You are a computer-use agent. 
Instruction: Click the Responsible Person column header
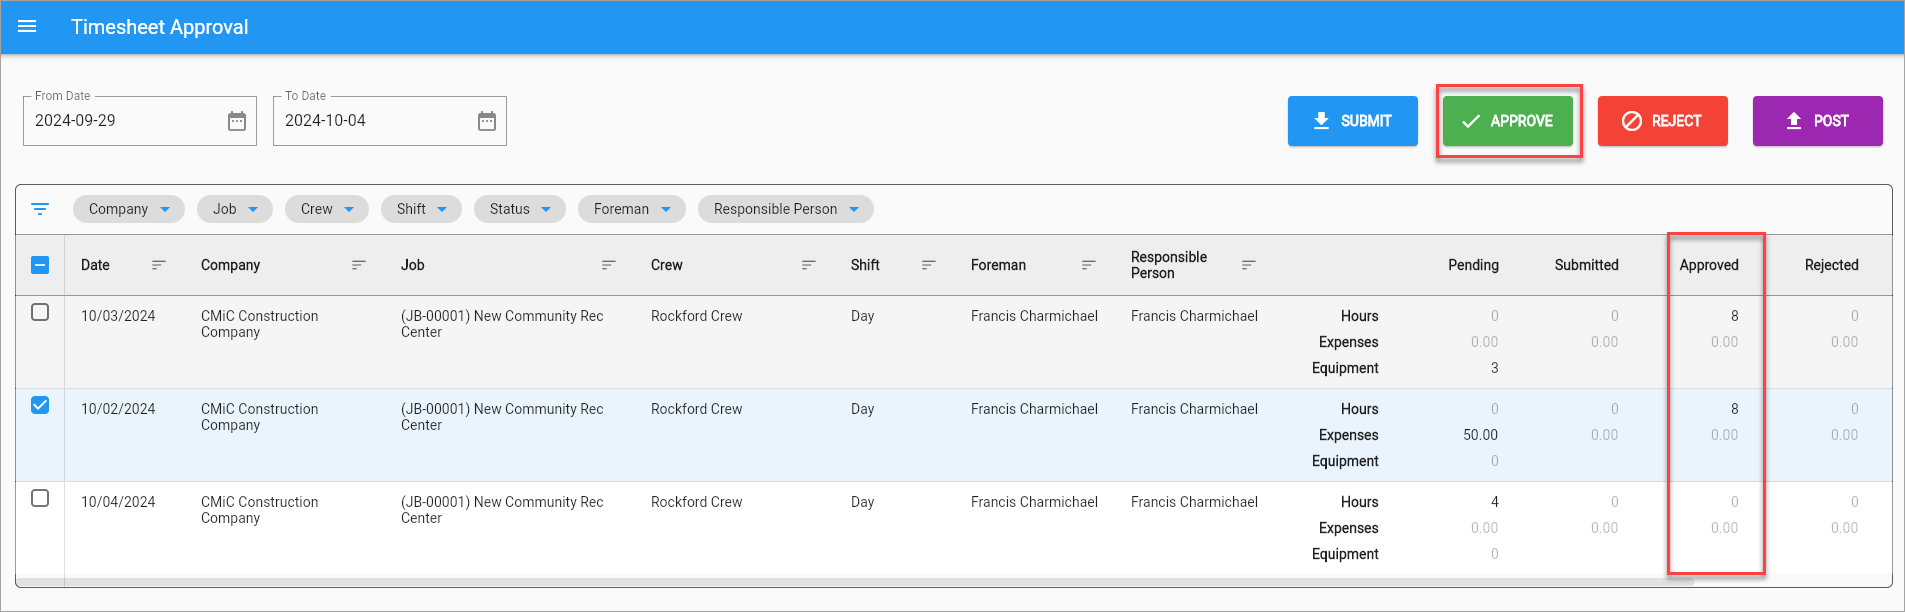(1168, 265)
